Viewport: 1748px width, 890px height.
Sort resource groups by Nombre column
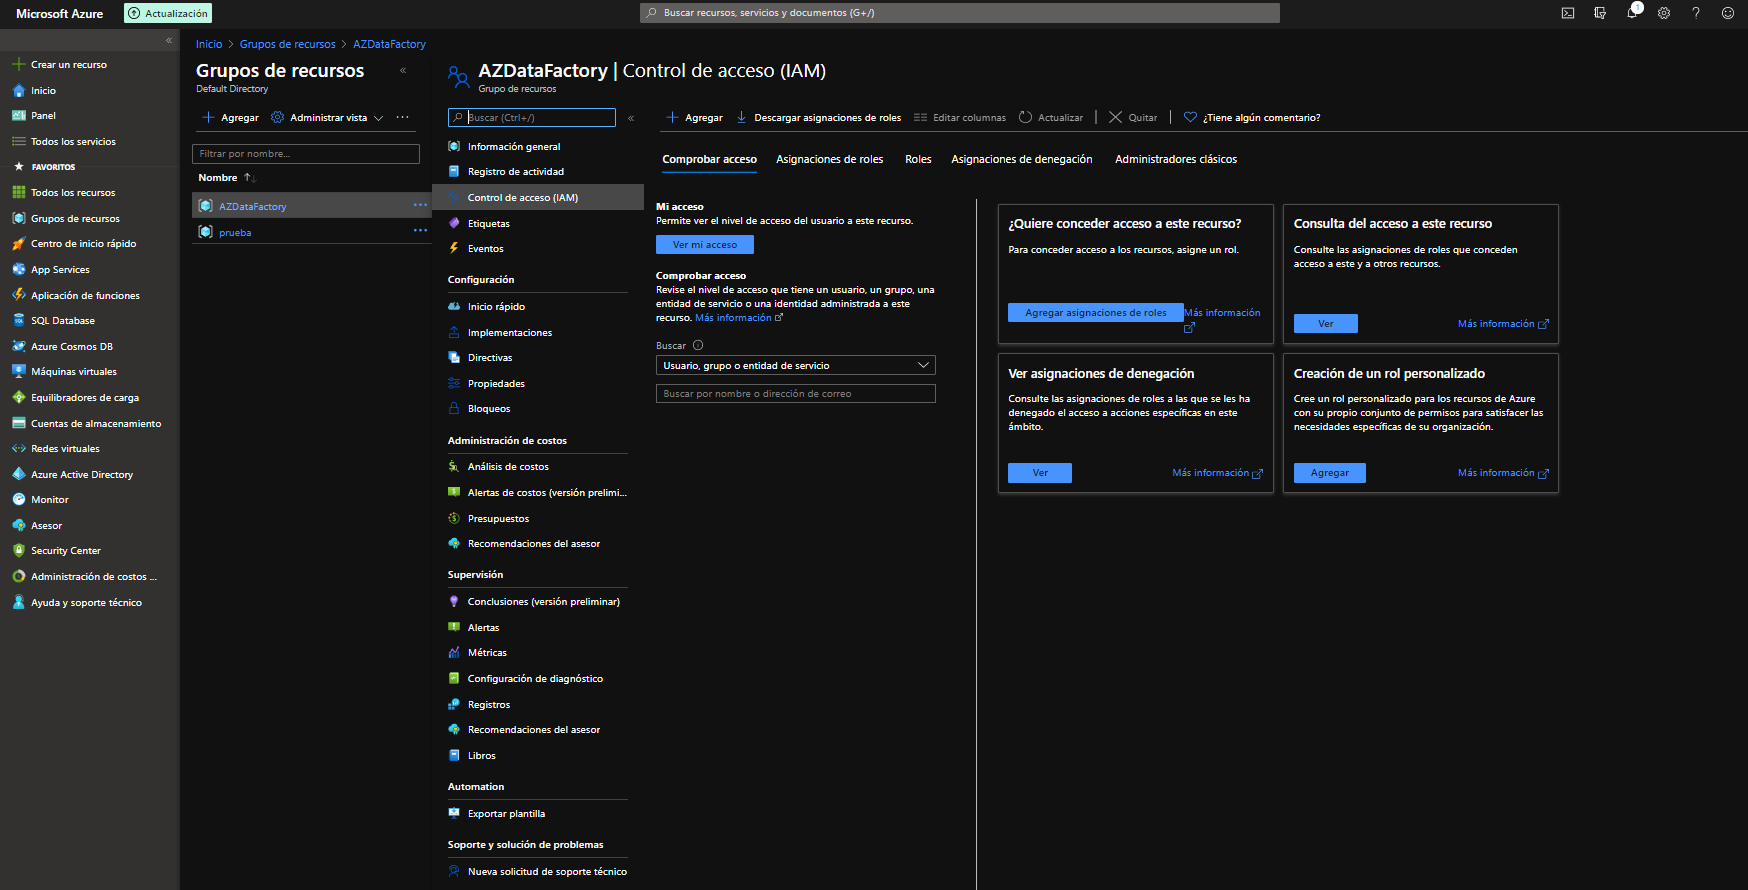[x=218, y=178]
